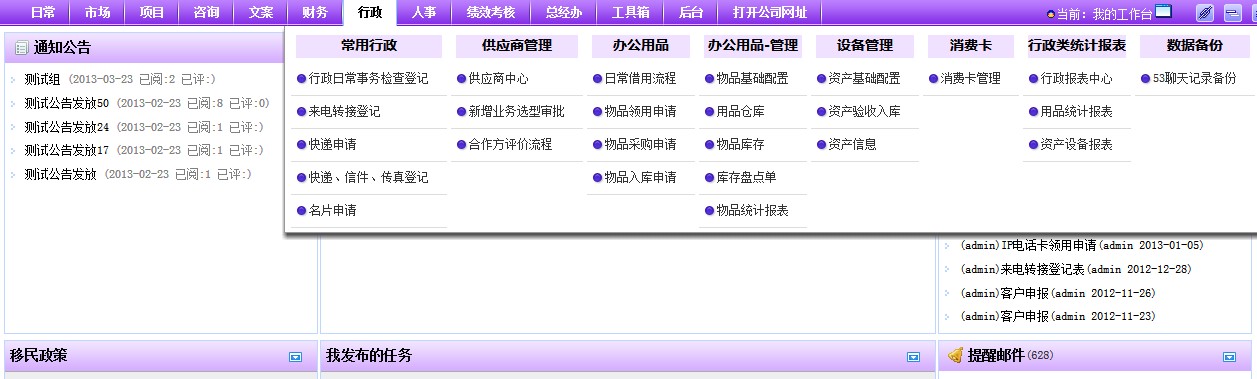The image size is (1257, 379).
Task: Click the window icon beside 我的工作台
Action: tap(1163, 12)
